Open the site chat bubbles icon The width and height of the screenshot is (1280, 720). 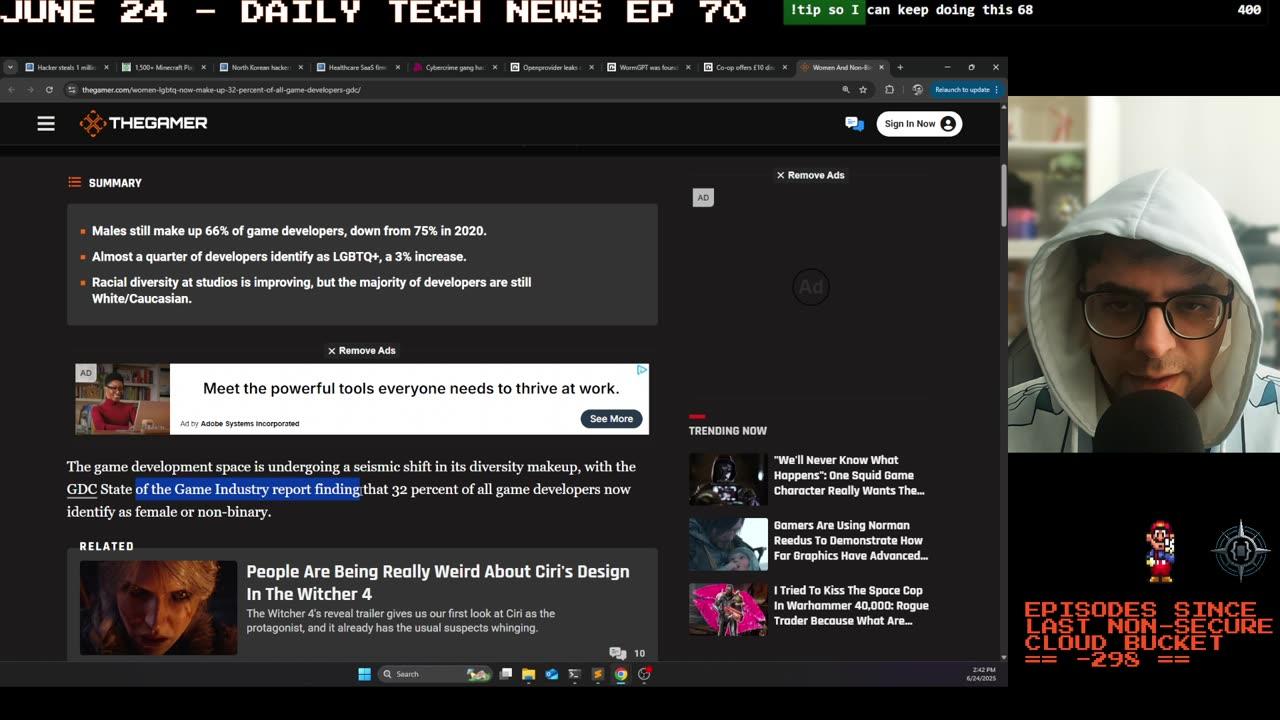(x=854, y=124)
